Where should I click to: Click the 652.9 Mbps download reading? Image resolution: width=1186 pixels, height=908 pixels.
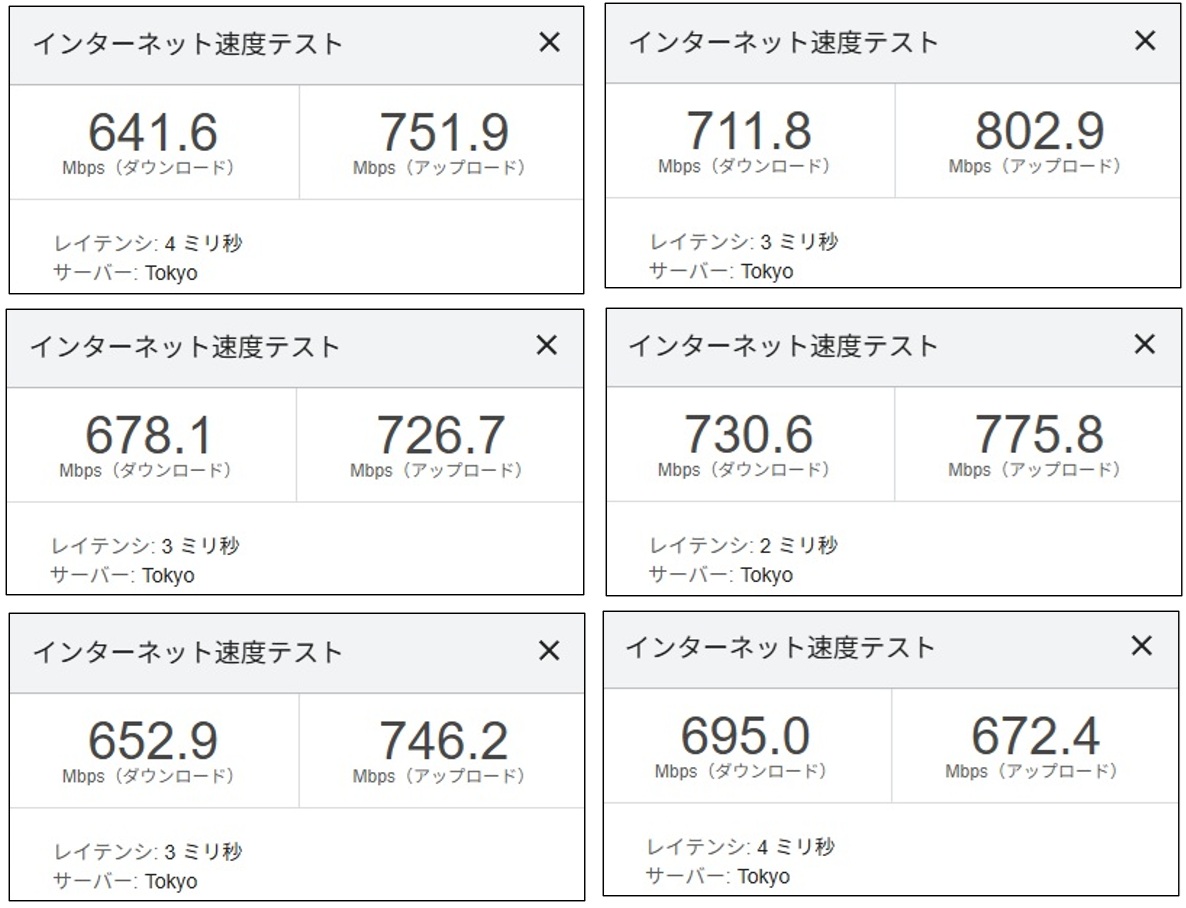[x=152, y=742]
